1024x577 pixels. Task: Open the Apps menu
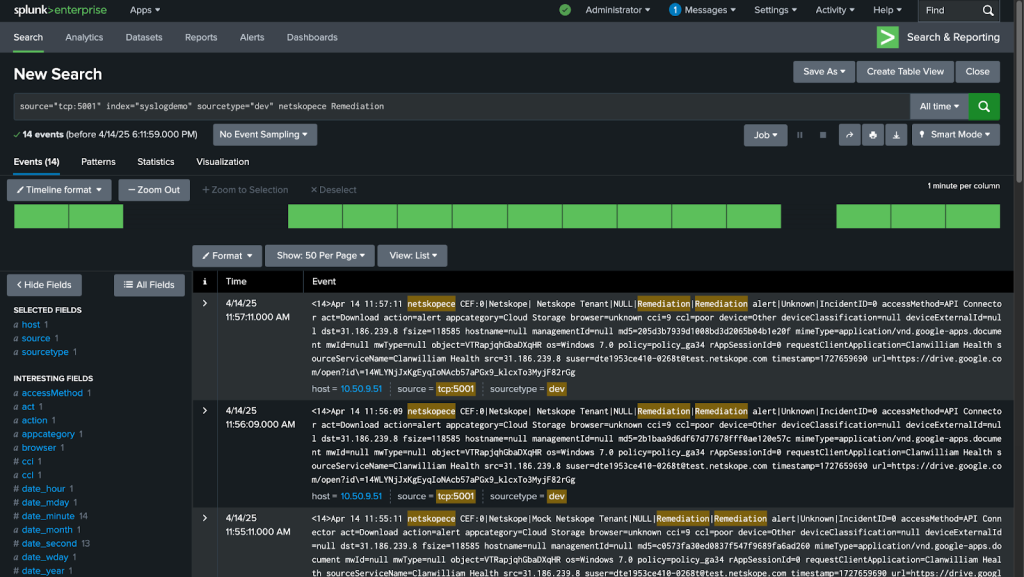[x=144, y=10]
